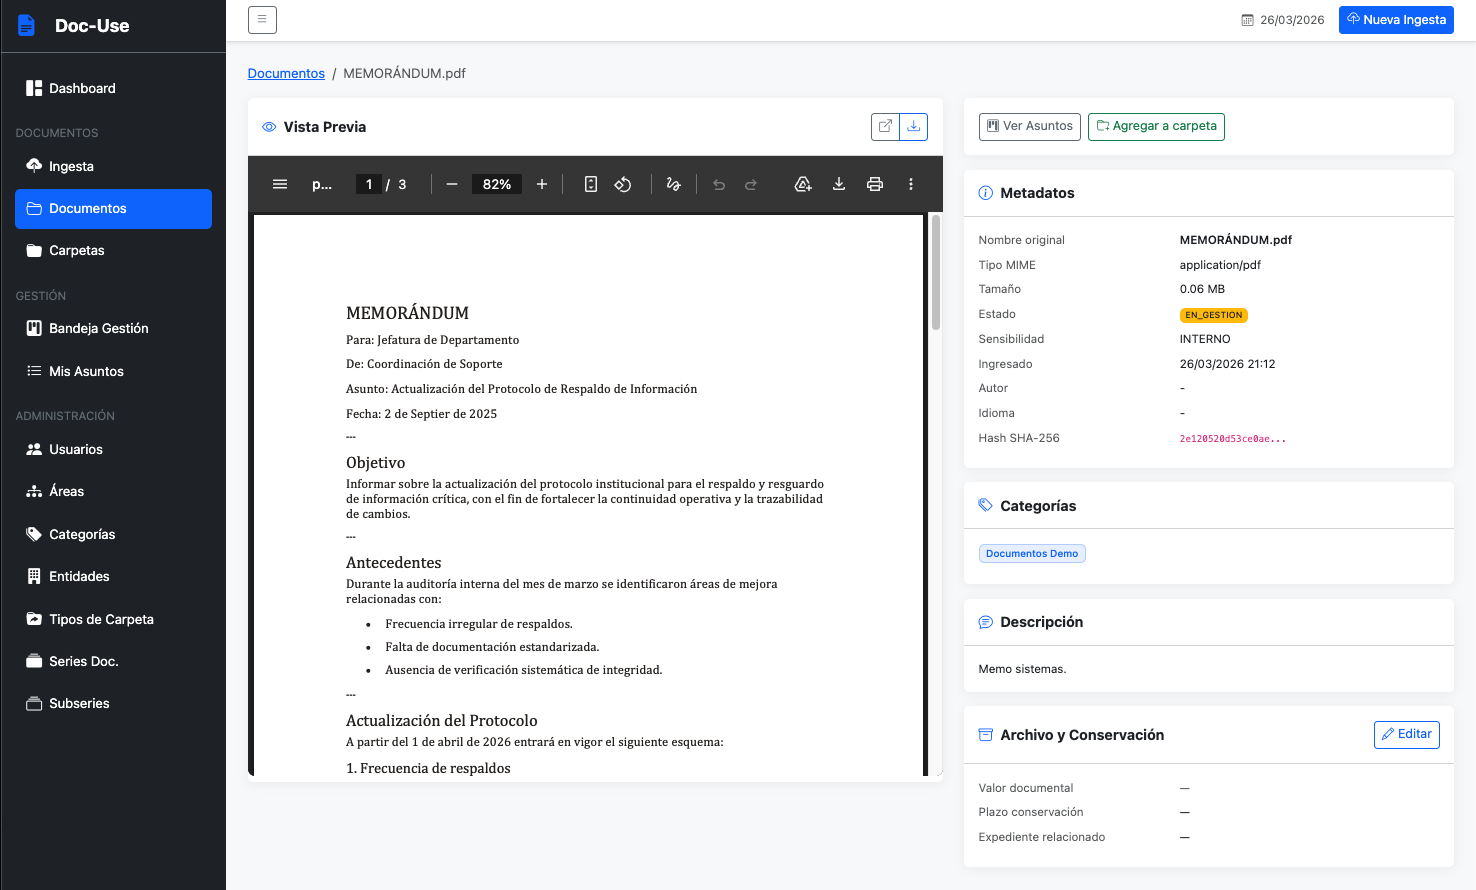
Task: Toggle the annotation pen tool in the PDF viewer
Action: 673,184
